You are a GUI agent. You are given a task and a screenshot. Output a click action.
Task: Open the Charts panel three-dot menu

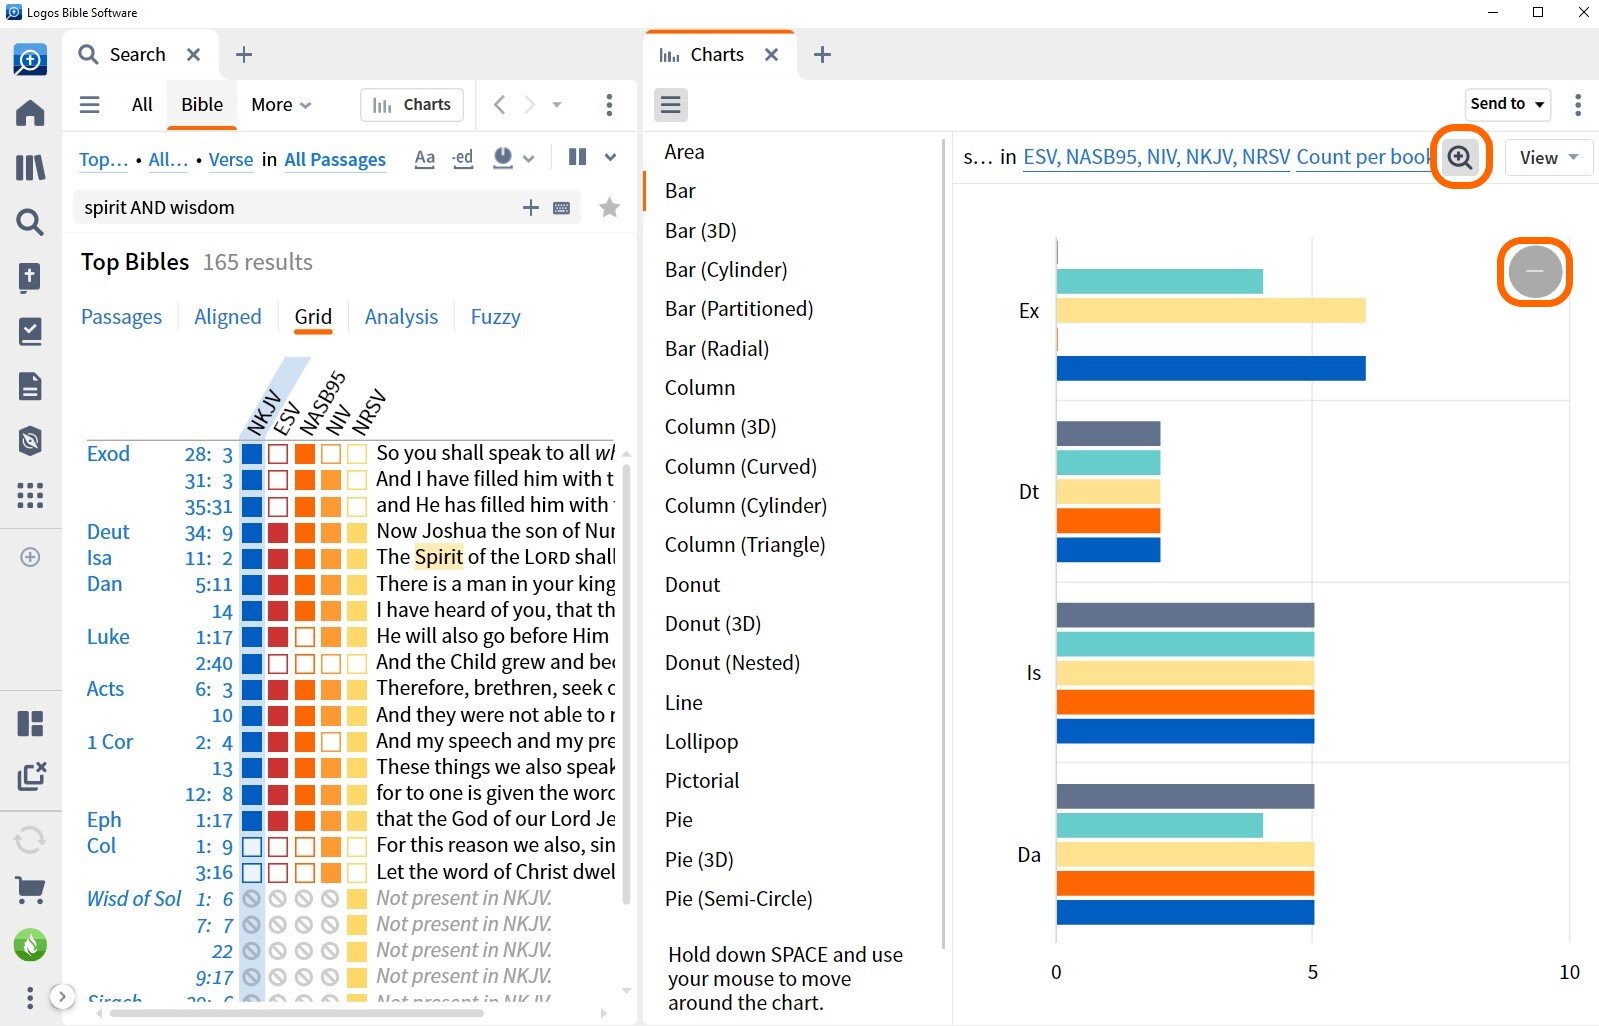(x=1578, y=105)
